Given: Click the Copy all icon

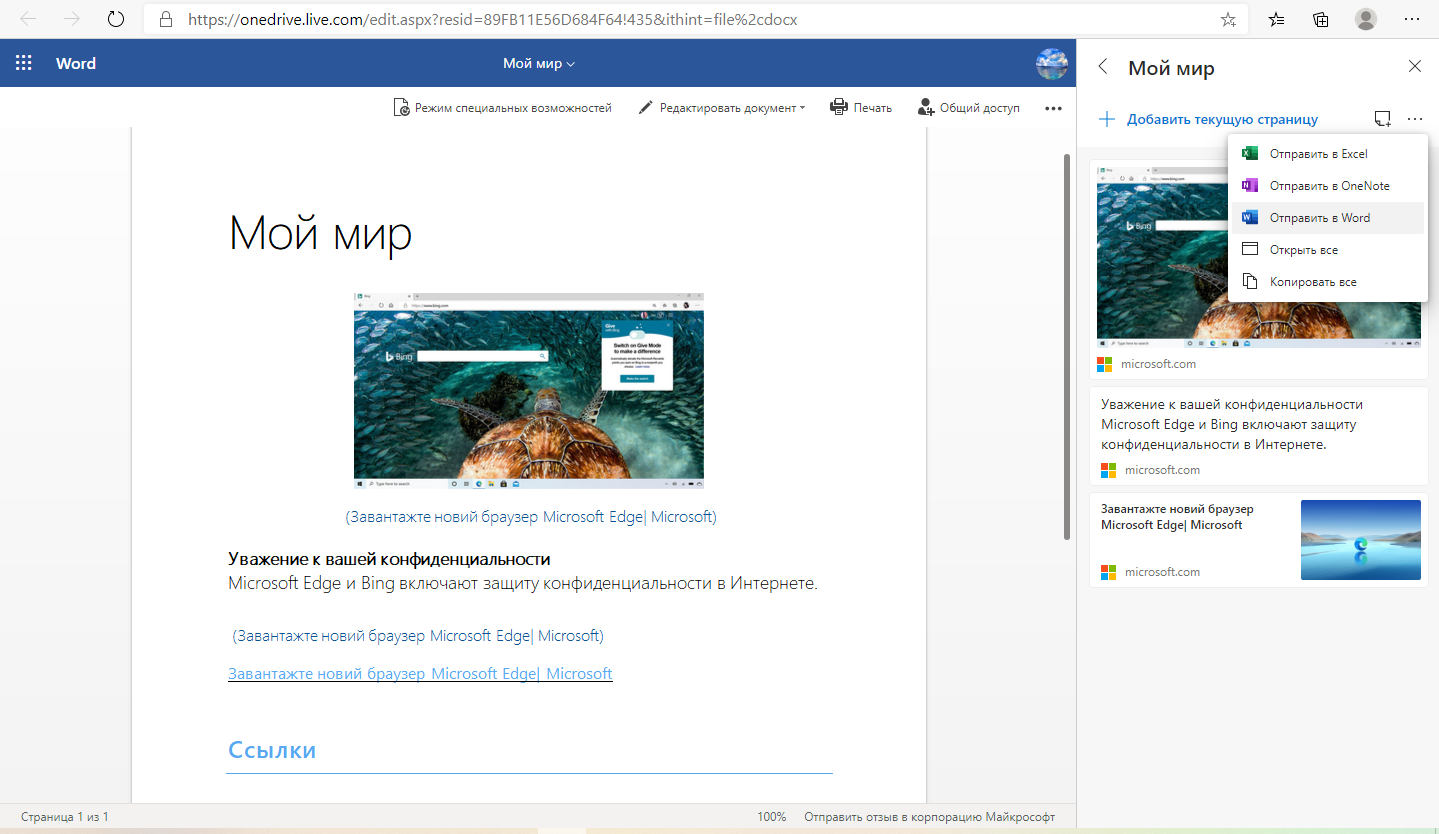Looking at the screenshot, I should point(1249,282).
